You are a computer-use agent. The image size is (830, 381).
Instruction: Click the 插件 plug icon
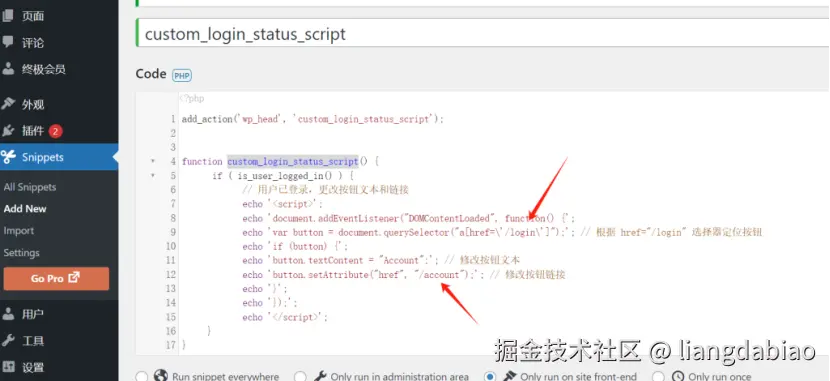tap(7, 130)
